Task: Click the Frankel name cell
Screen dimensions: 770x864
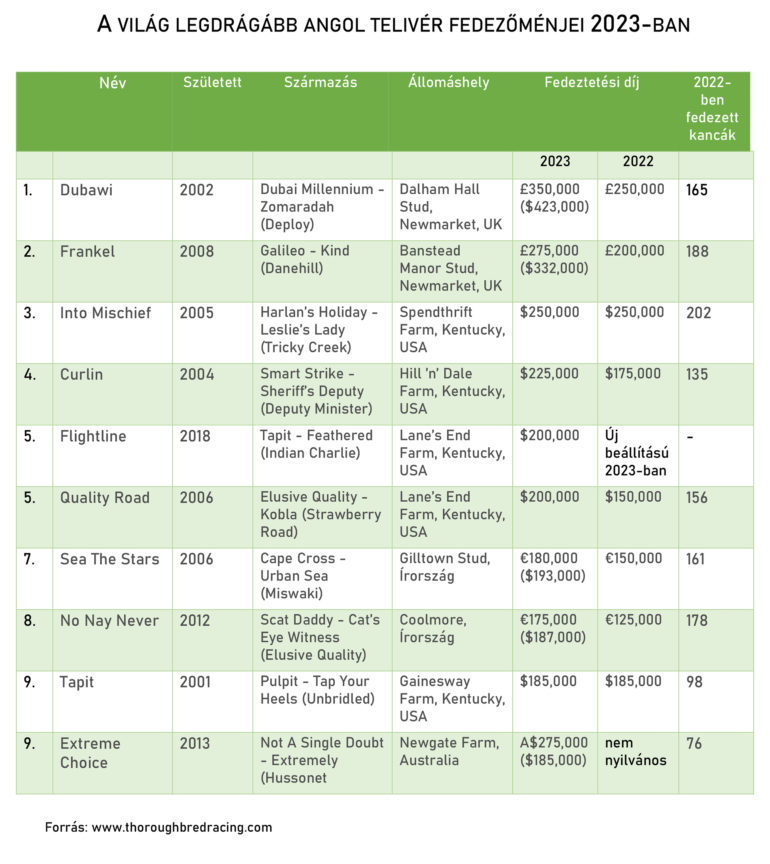Action: (x=87, y=251)
